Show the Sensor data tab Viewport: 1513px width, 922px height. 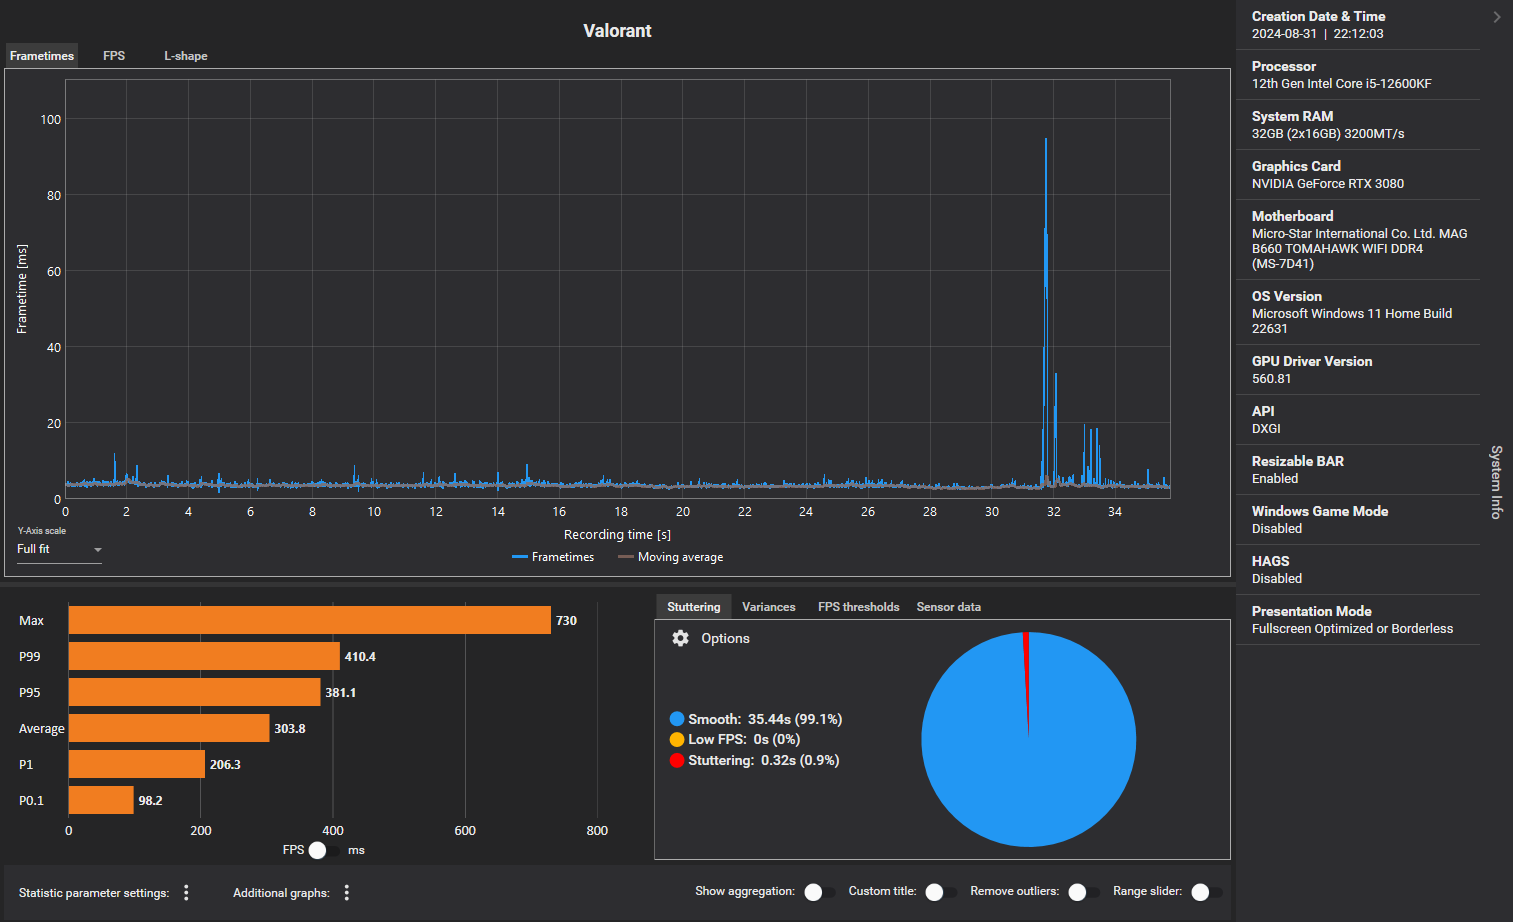(948, 607)
